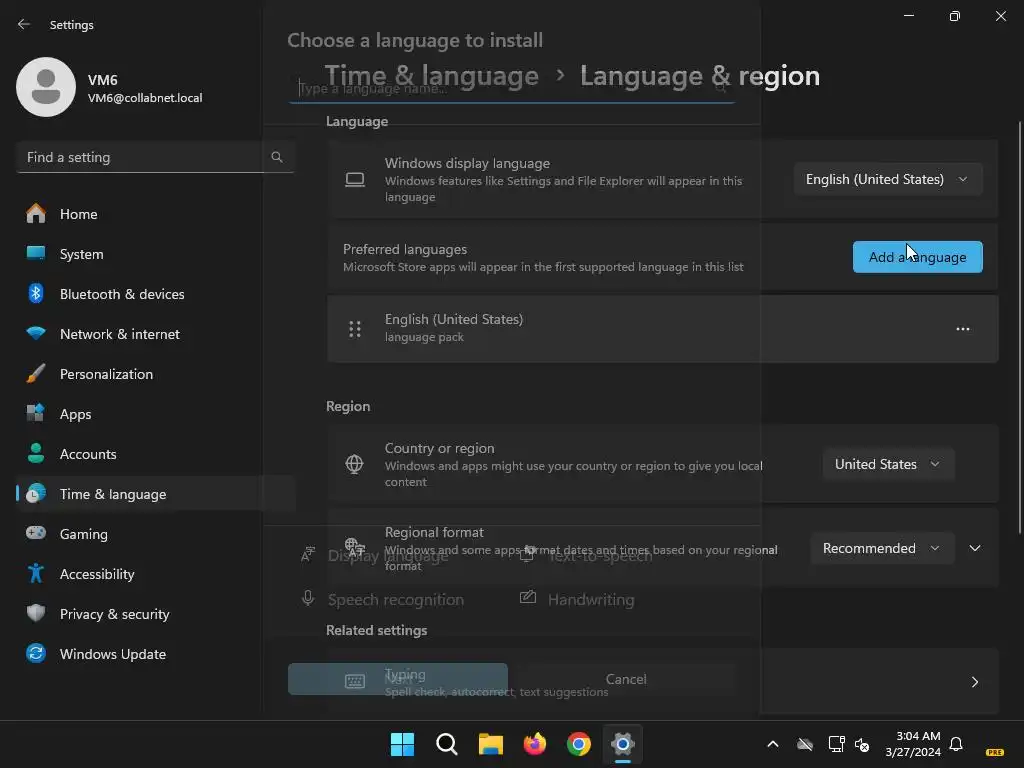Screen dimensions: 1024x768
Task: Click the Personalization paintbrush icon
Action: click(36, 374)
